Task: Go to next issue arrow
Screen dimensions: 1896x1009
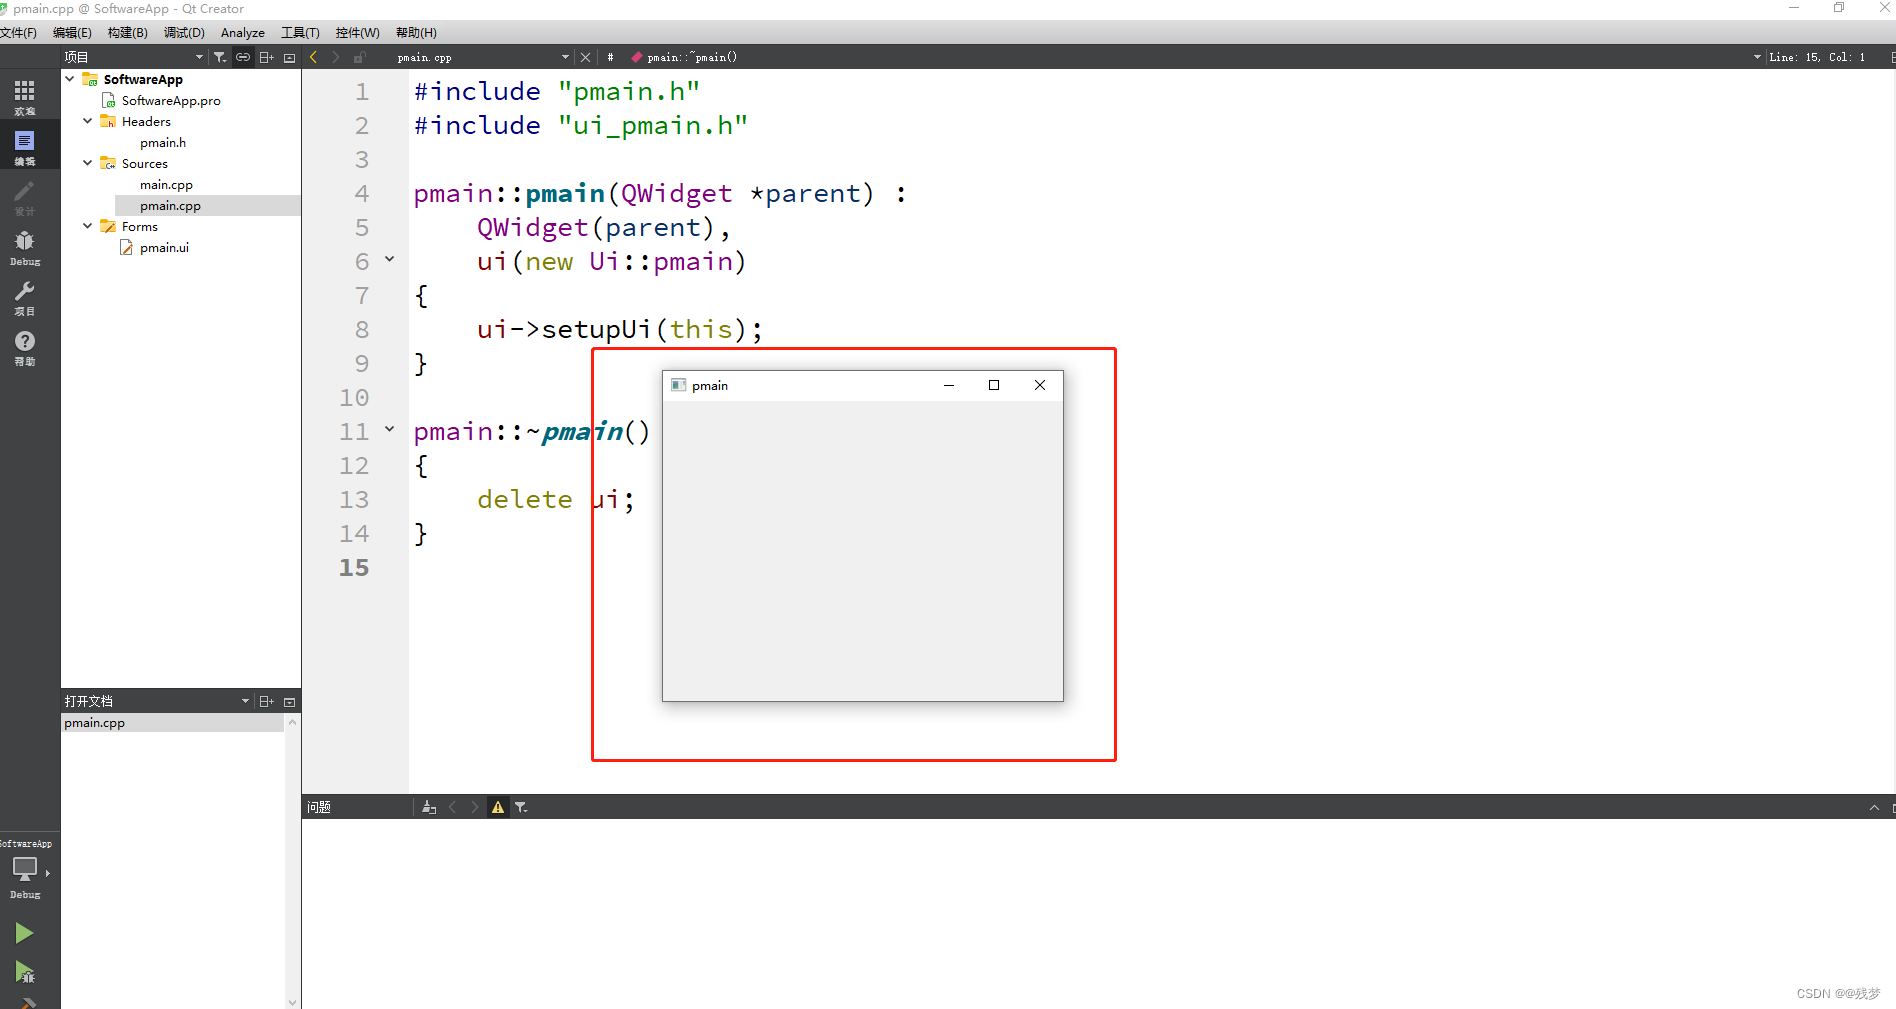Action: click(475, 807)
